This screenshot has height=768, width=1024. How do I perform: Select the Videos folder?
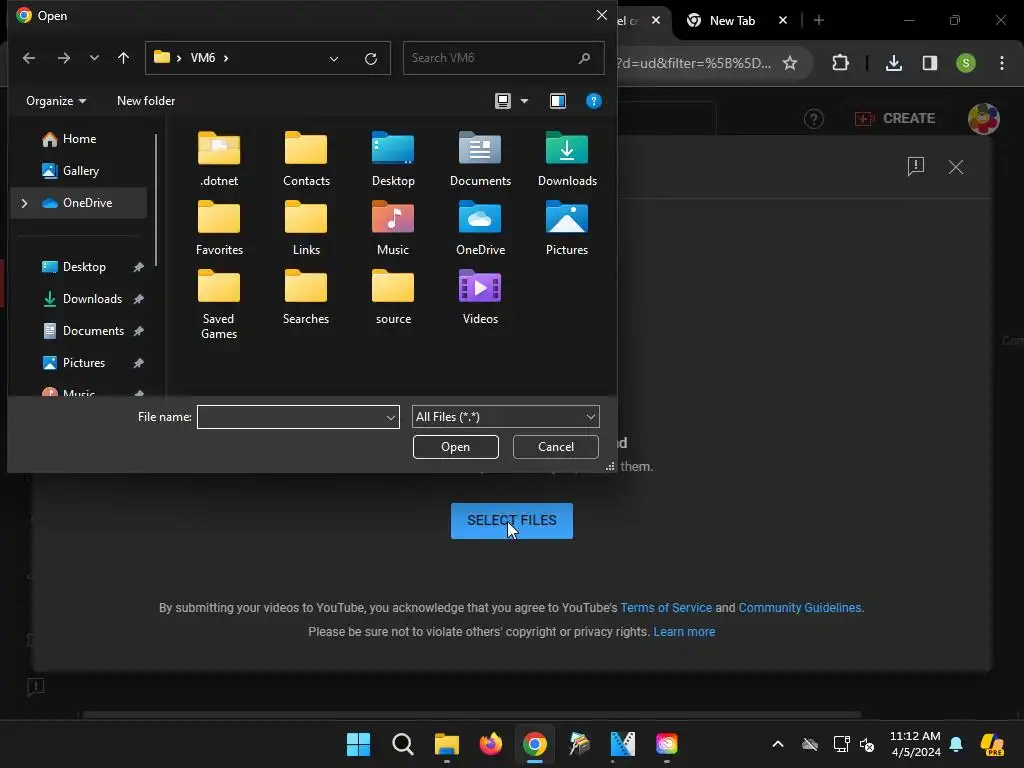tap(480, 297)
